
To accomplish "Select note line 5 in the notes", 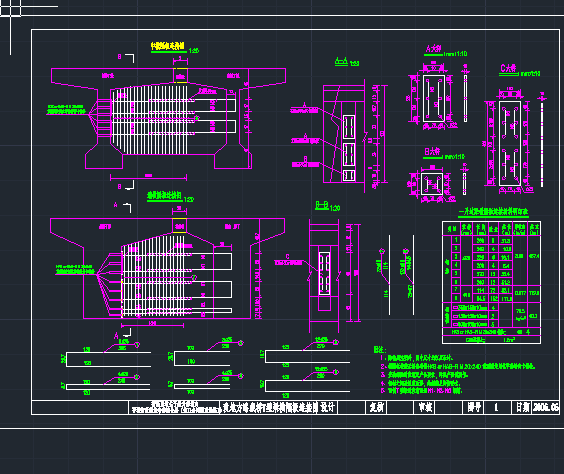I will (x=421, y=390).
